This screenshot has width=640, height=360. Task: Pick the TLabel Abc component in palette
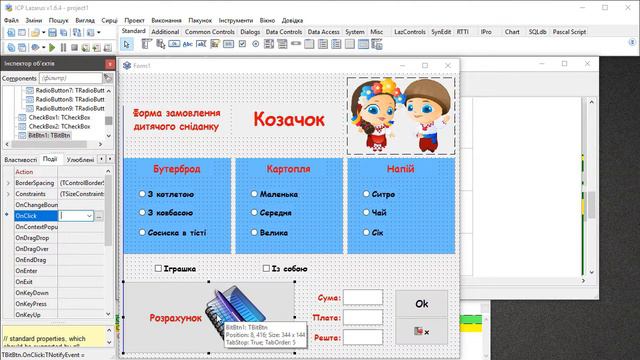188,44
